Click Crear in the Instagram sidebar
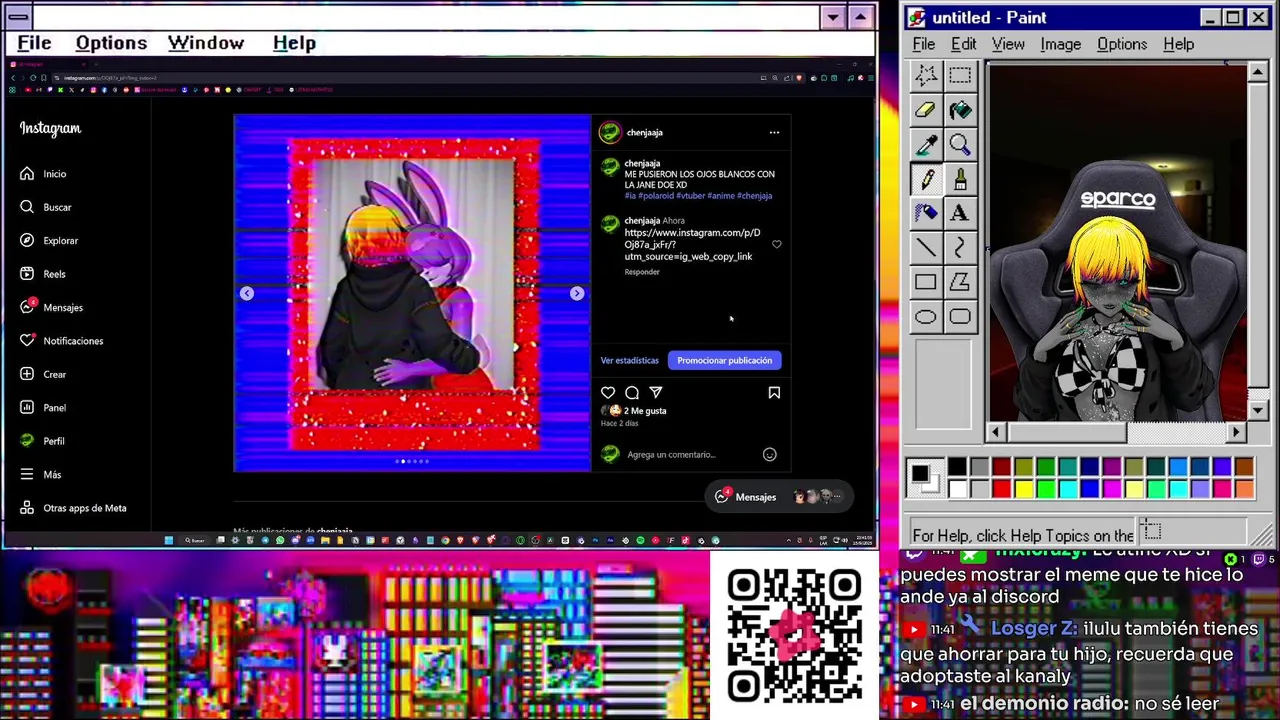The height and width of the screenshot is (720, 1280). [x=43, y=374]
